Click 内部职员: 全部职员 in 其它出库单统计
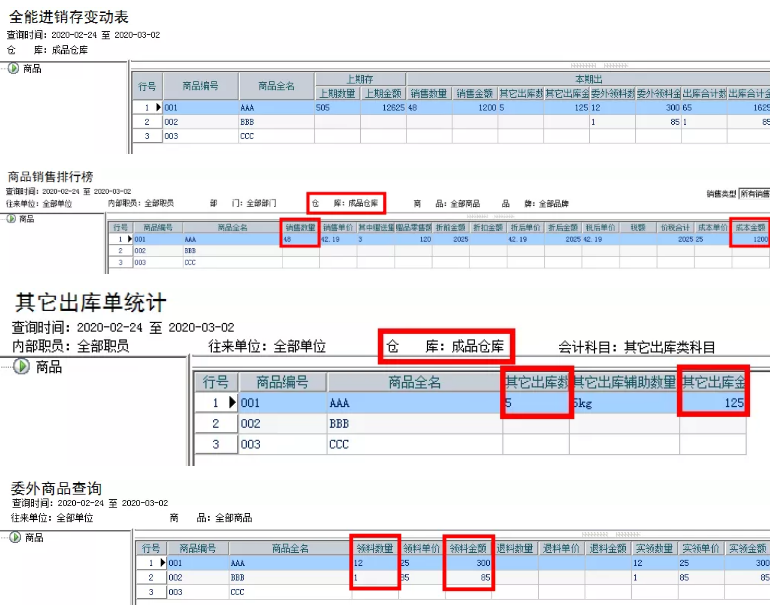Viewport: 770px width, 616px height. click(70, 346)
